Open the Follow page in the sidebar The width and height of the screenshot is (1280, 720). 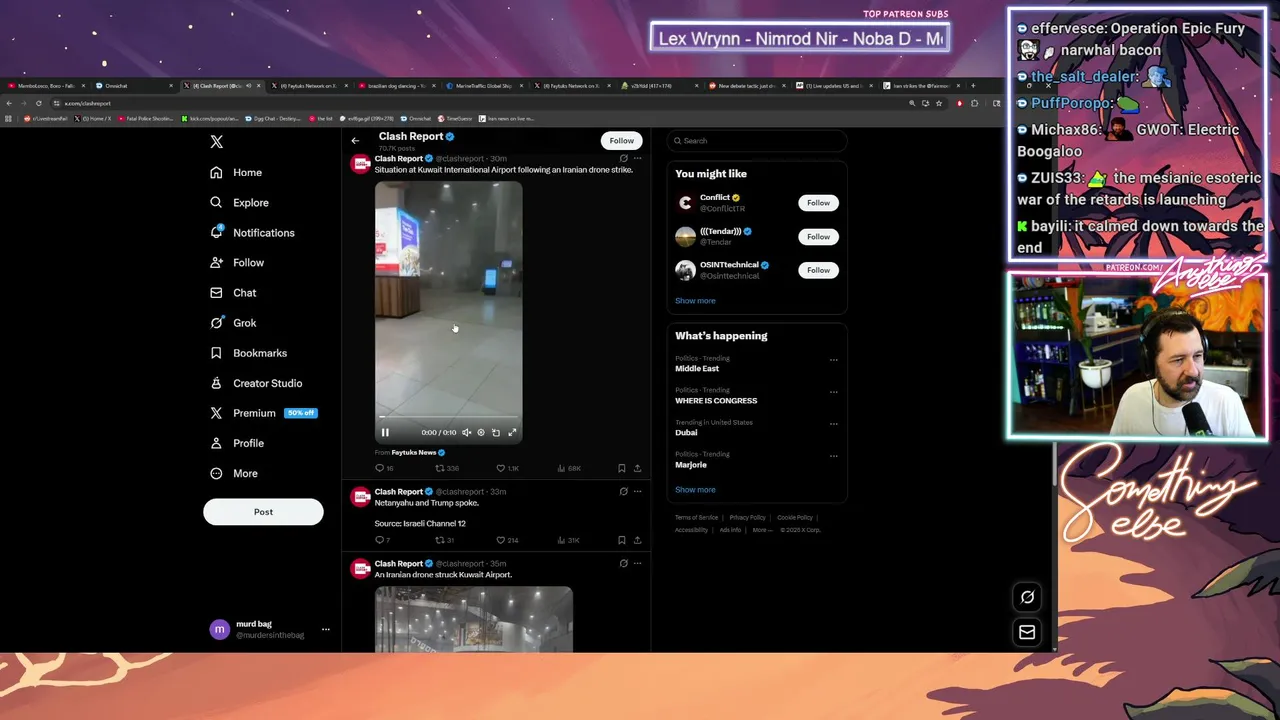click(x=237, y=262)
